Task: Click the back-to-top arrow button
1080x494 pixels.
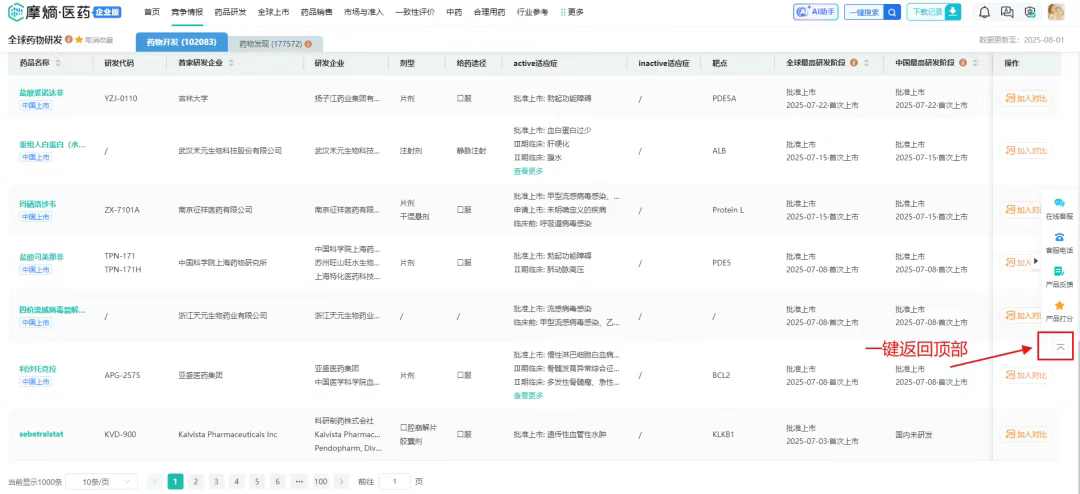Action: click(1060, 345)
